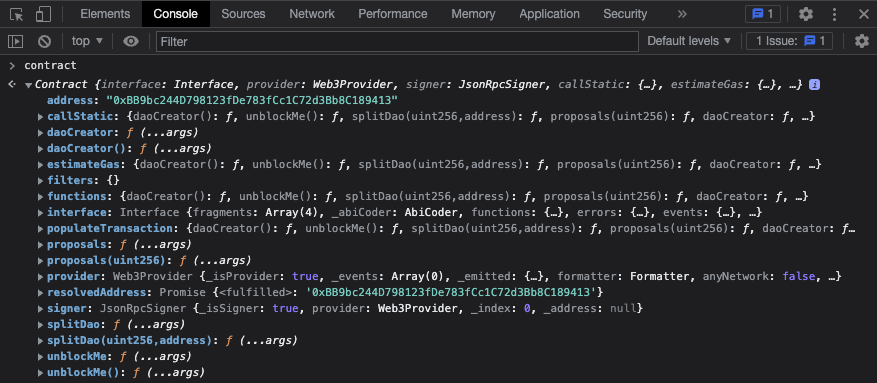Expand the splitDao property arrow
This screenshot has height=383, width=877.
(40, 324)
